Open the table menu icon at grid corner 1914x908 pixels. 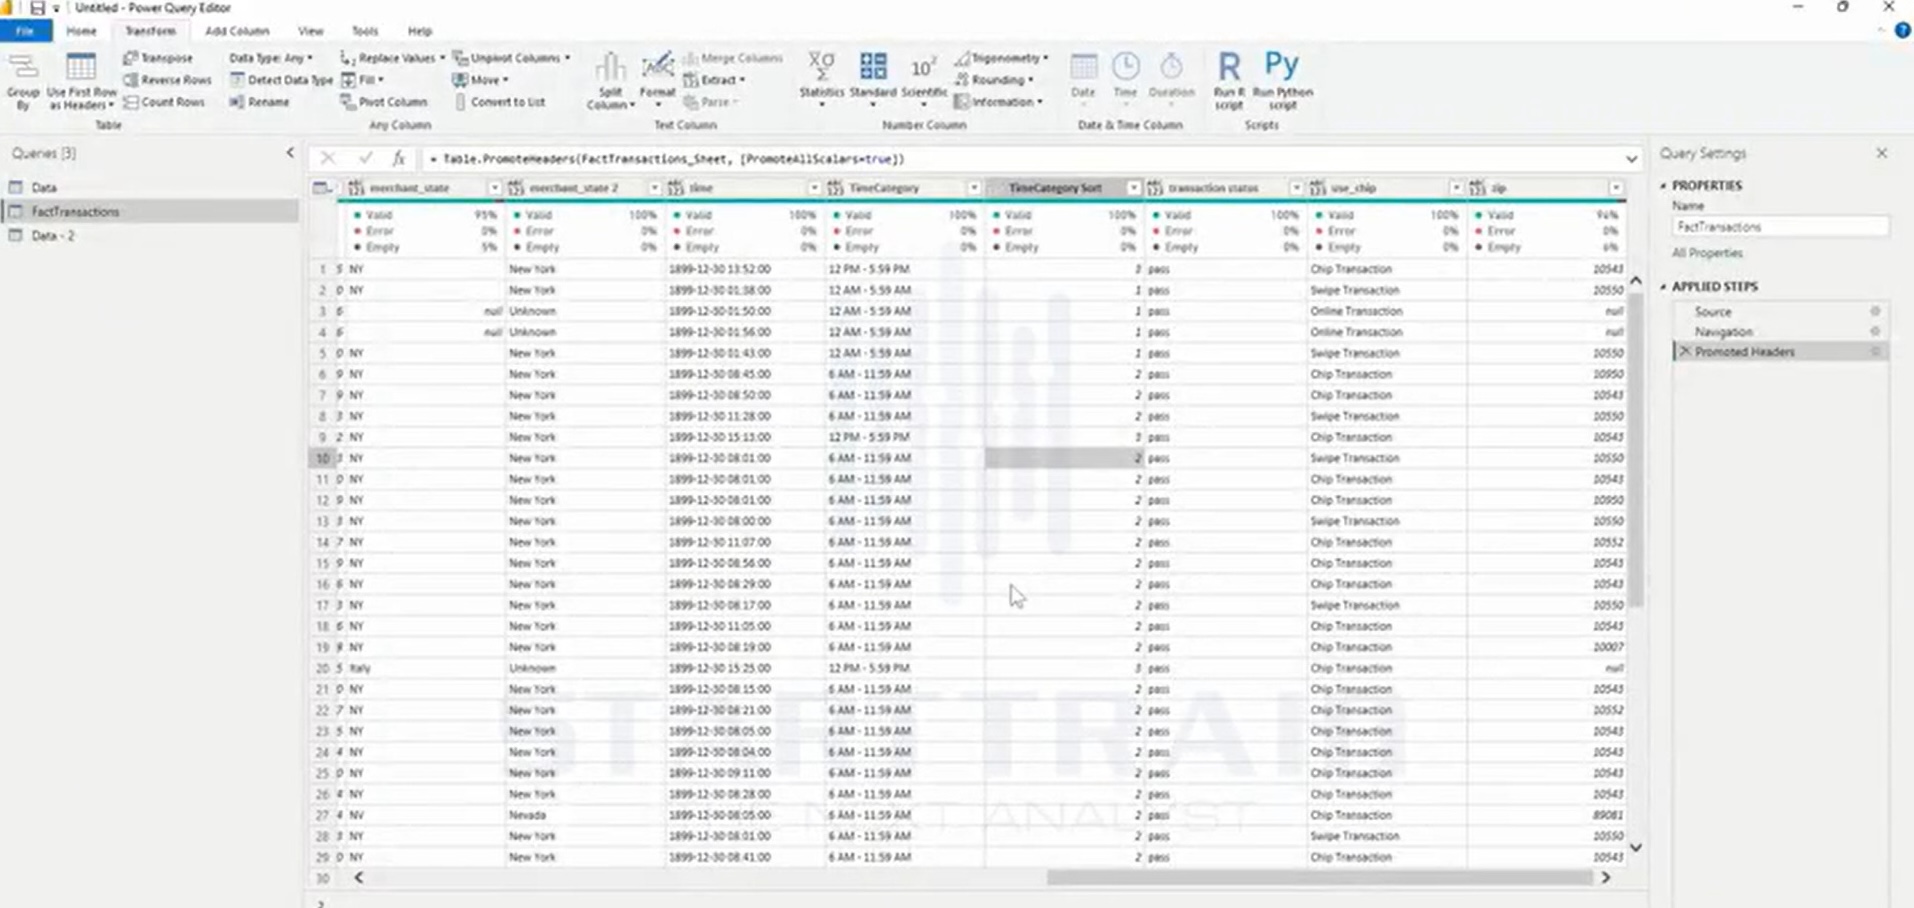click(x=322, y=188)
